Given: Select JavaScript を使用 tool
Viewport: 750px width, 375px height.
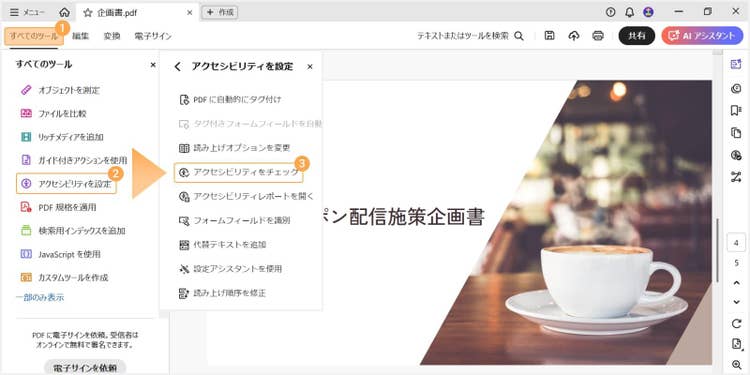Looking at the screenshot, I should tap(61, 254).
